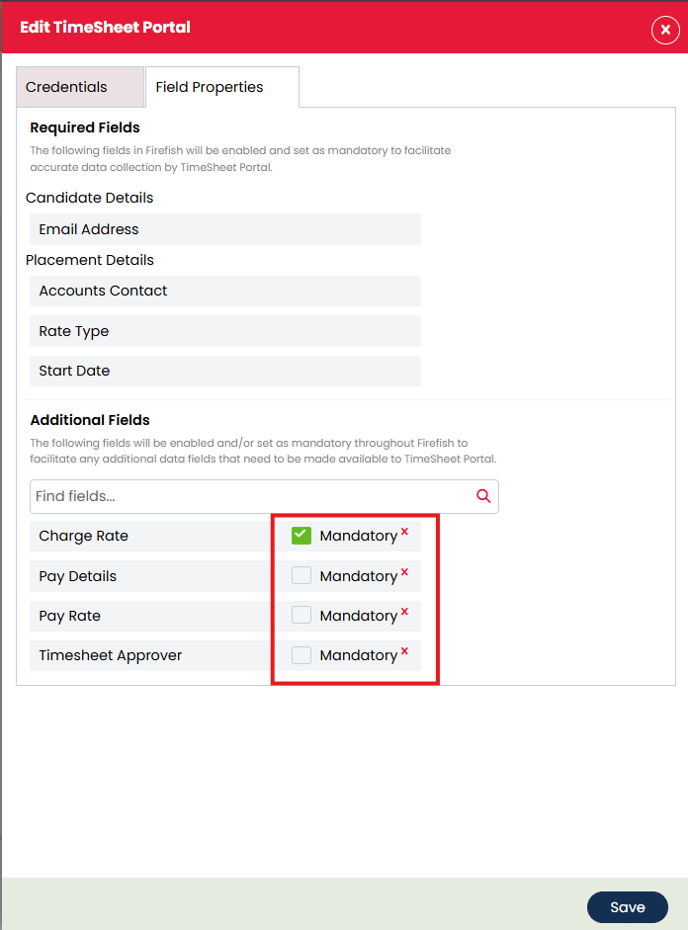Click the Rate Type field row
Screen dimensions: 688x930
pos(225,331)
